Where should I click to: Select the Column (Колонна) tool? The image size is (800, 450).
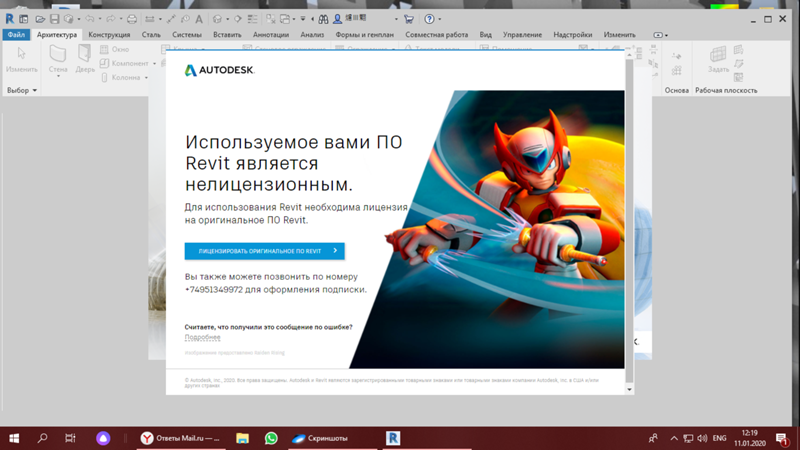121,78
